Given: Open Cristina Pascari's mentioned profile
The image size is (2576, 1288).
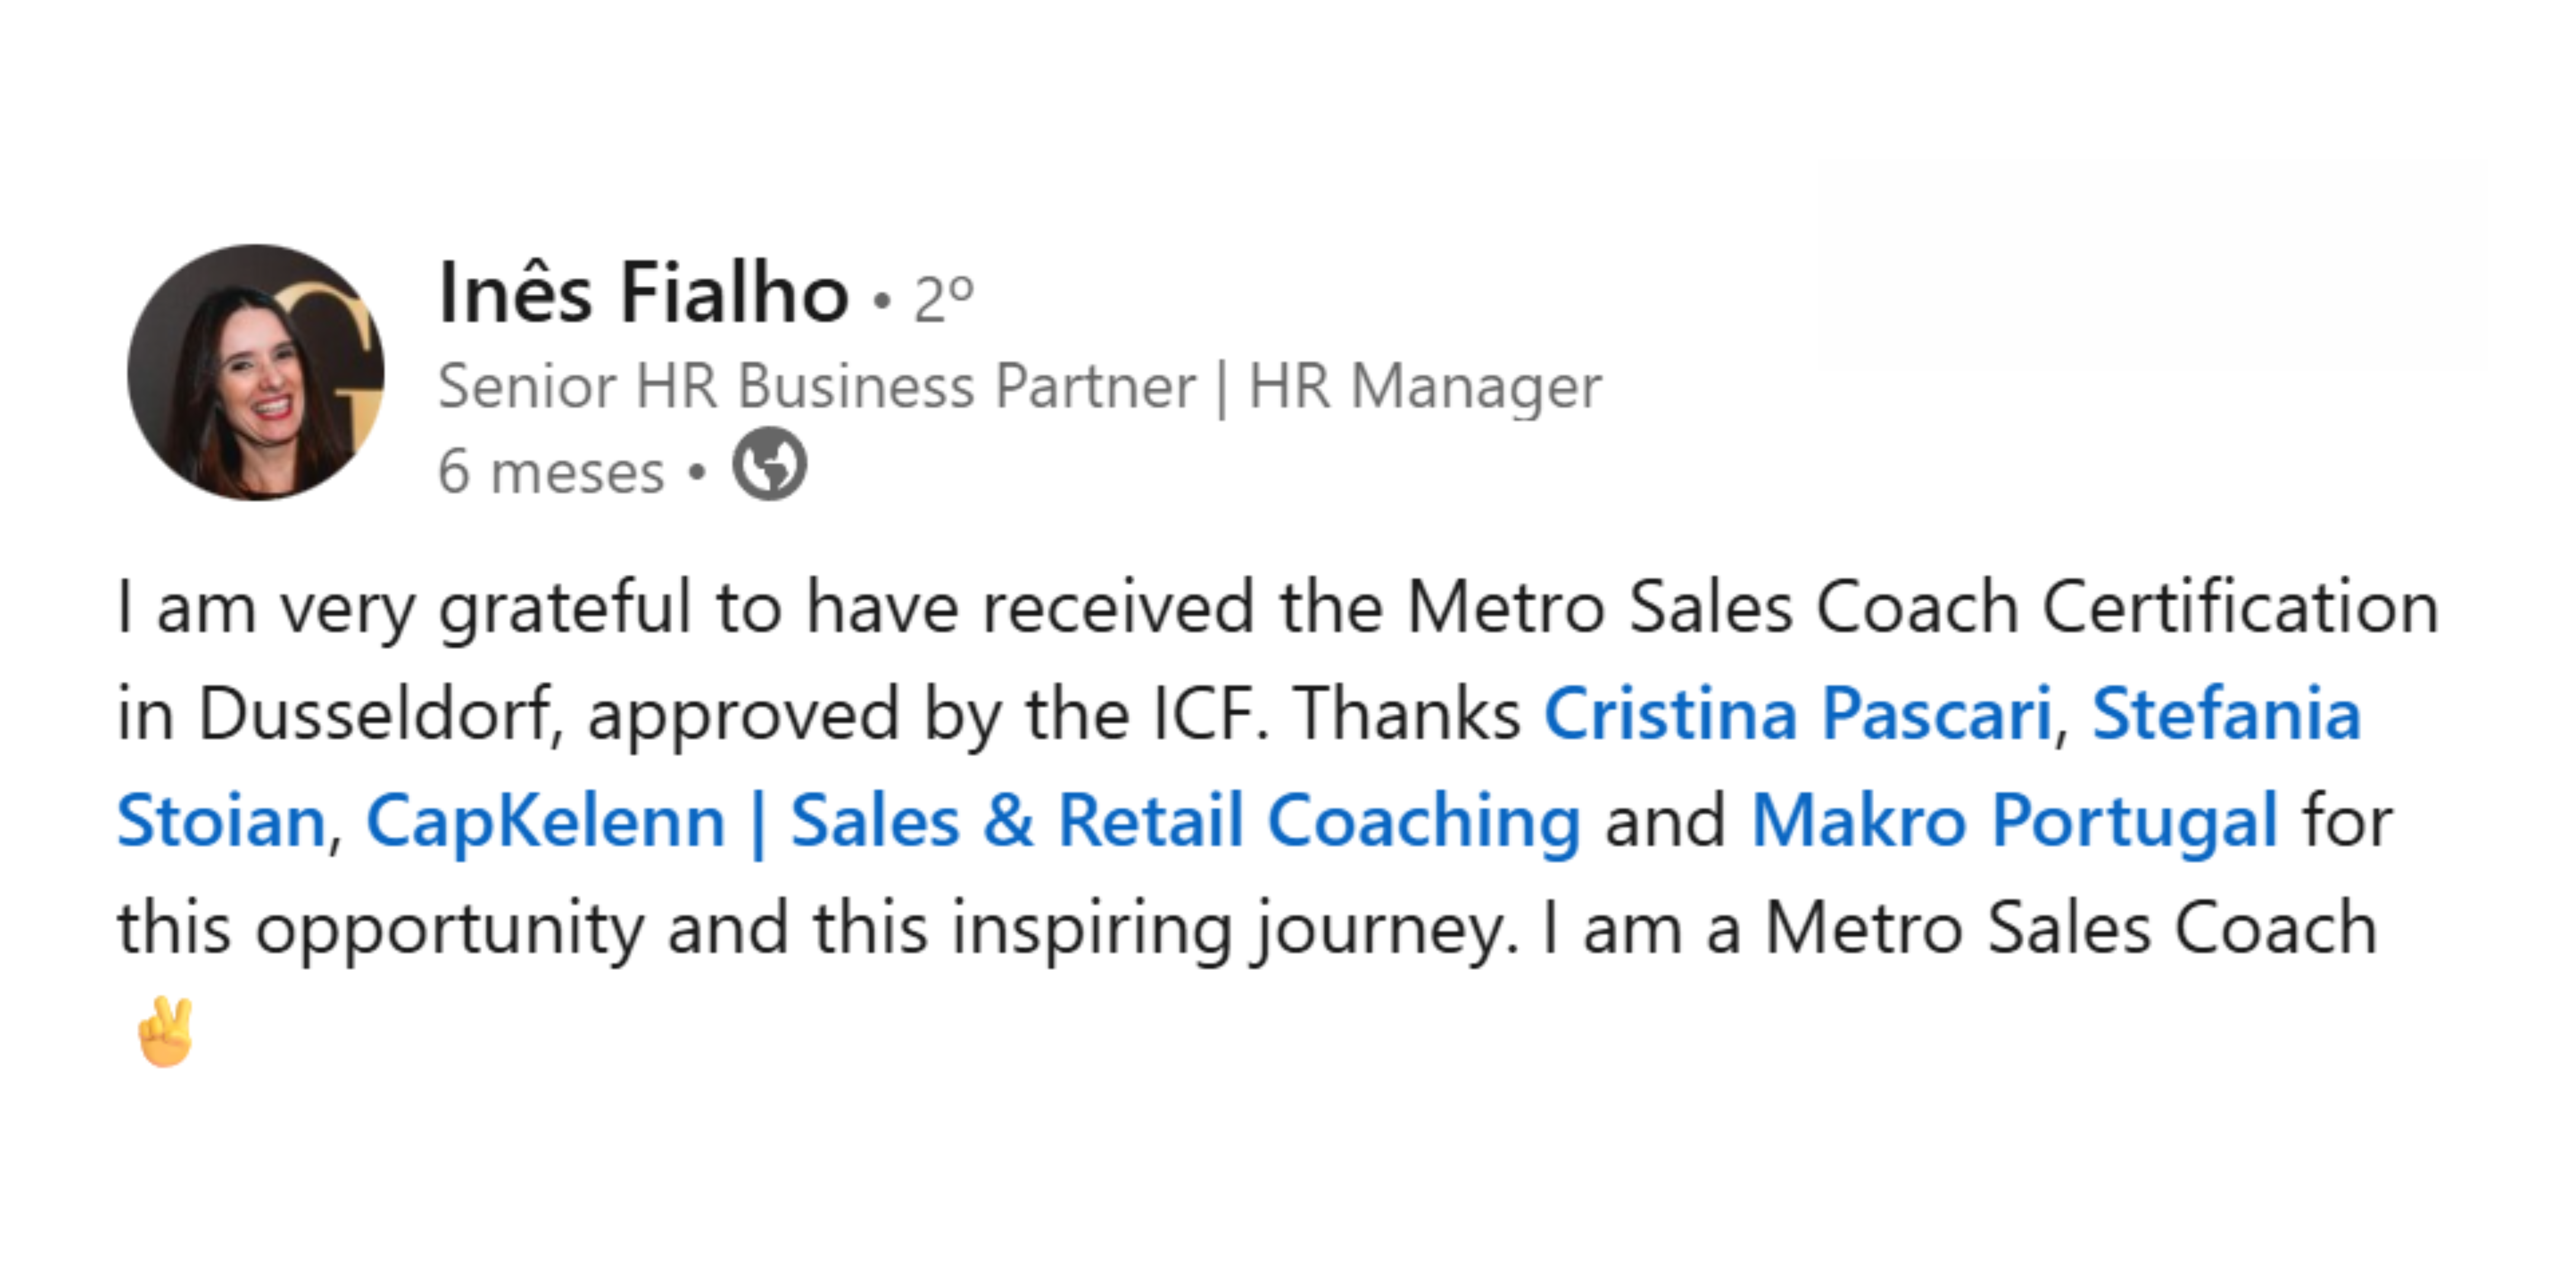Looking at the screenshot, I should pos(1798,714).
